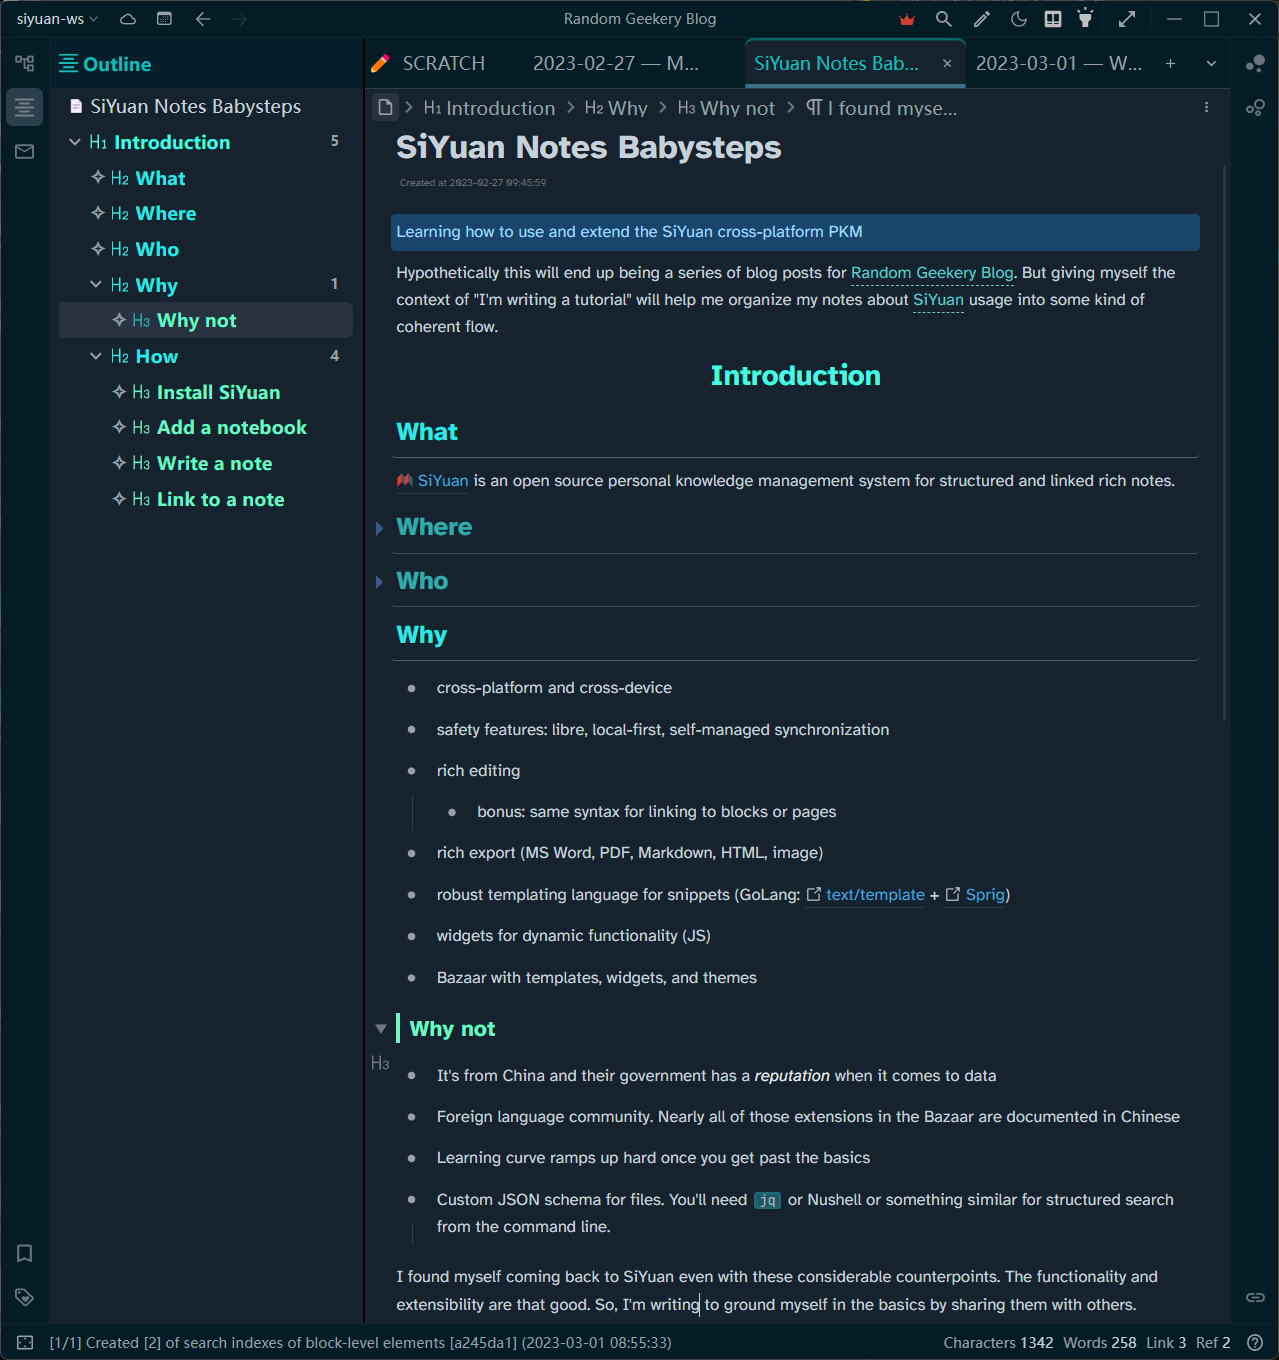Screen dimensions: 1279x1360
Task: Open the global search magnifier
Action: [x=943, y=19]
